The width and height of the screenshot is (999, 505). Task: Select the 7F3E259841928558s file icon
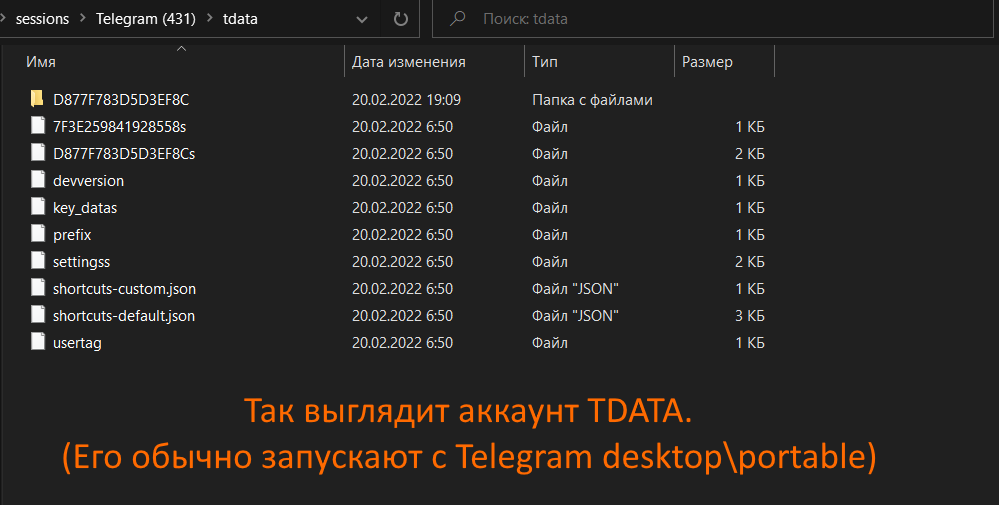pyautogui.click(x=38, y=126)
